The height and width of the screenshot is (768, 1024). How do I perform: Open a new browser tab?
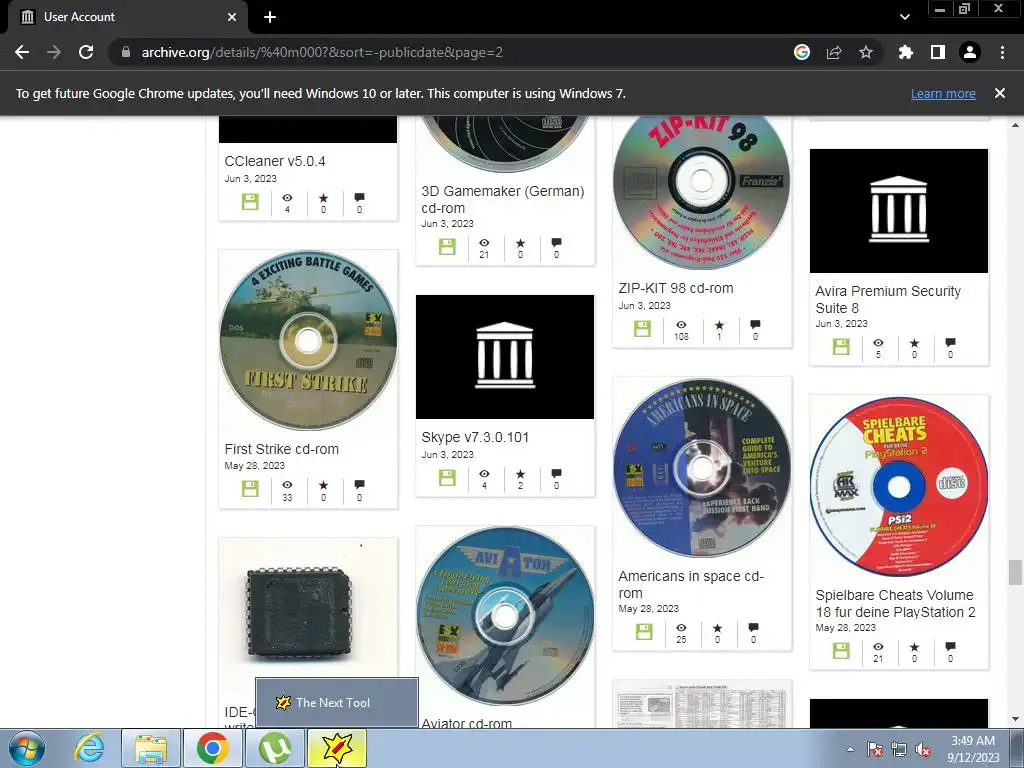270,17
